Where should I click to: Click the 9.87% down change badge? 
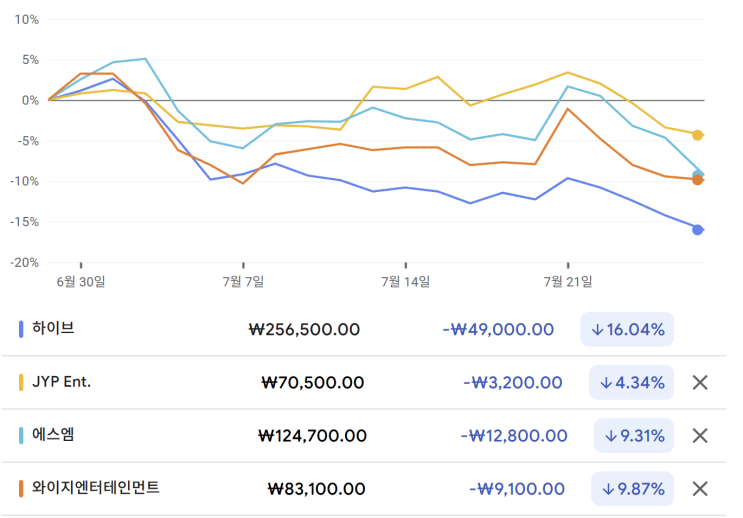click(x=633, y=488)
